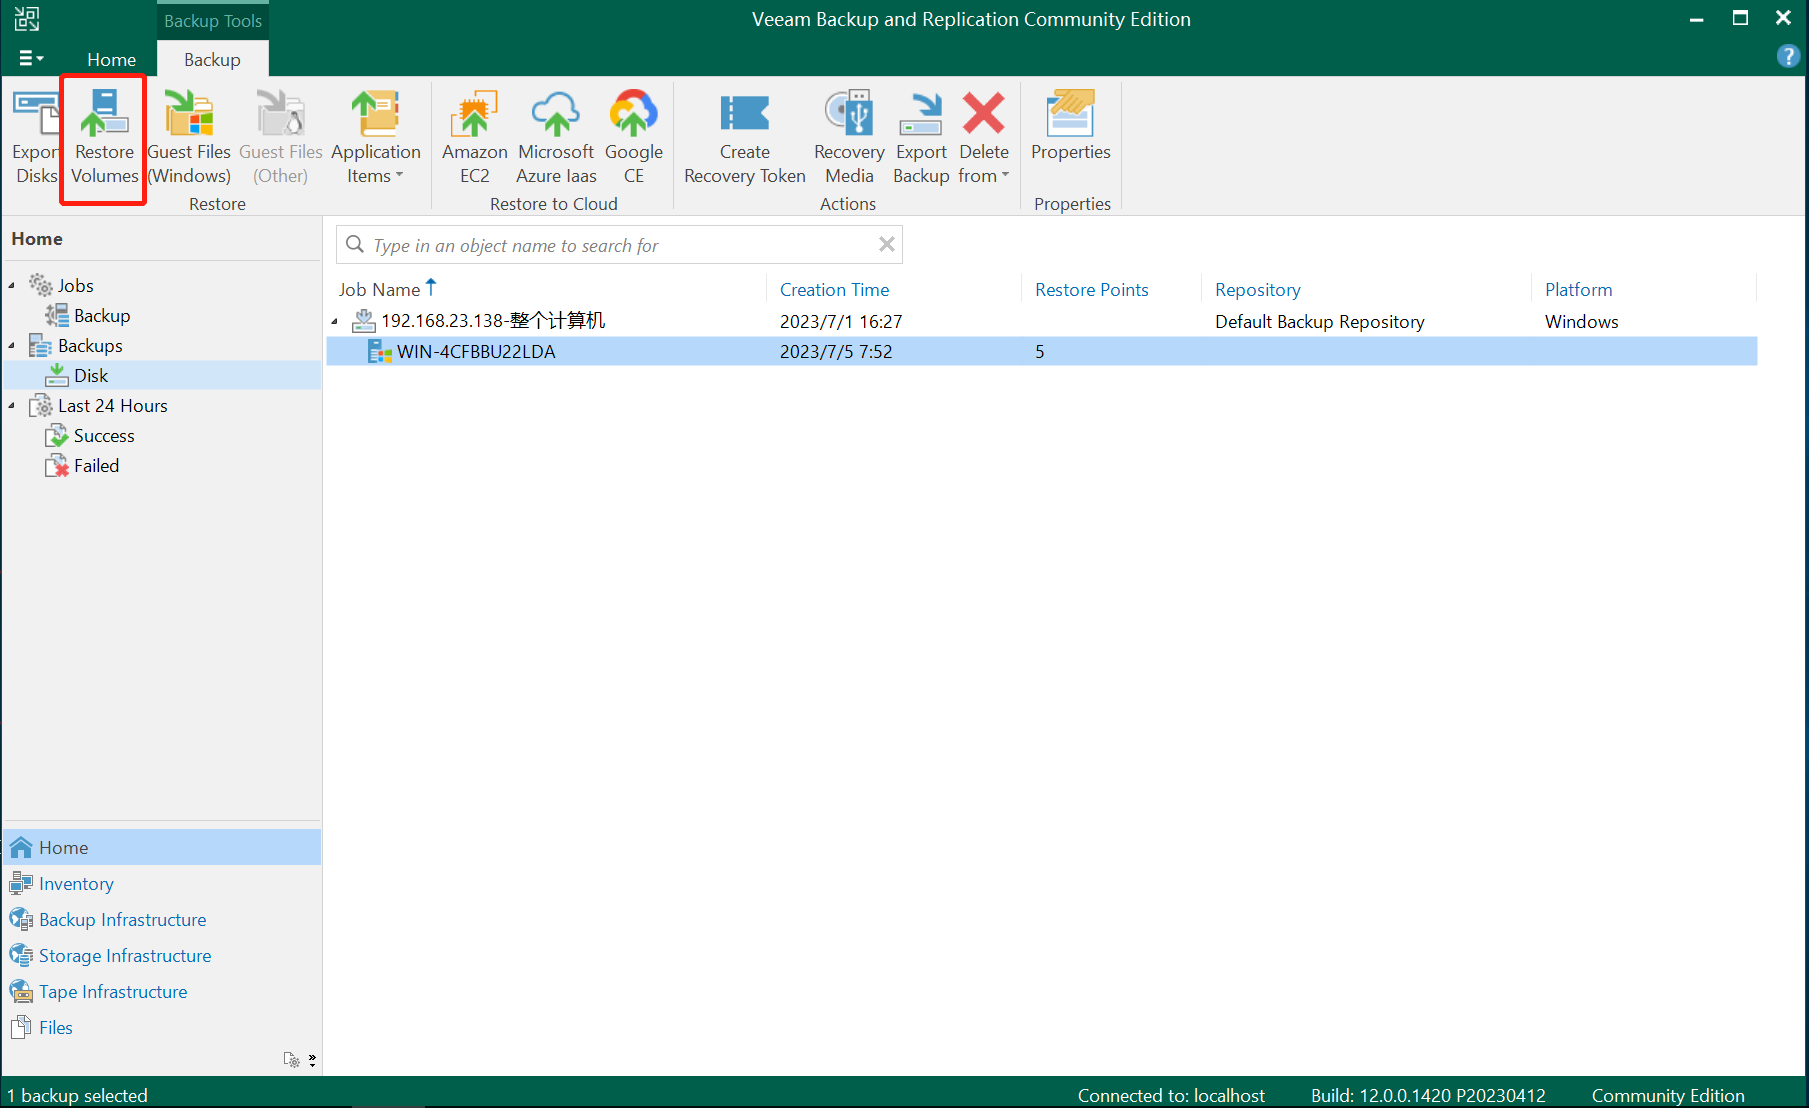Click the Default Backup Repository cell

click(1319, 321)
